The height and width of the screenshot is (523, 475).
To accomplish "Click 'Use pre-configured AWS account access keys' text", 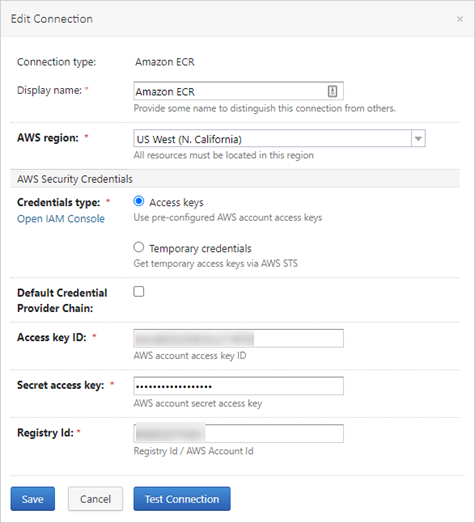I will tap(228, 217).
